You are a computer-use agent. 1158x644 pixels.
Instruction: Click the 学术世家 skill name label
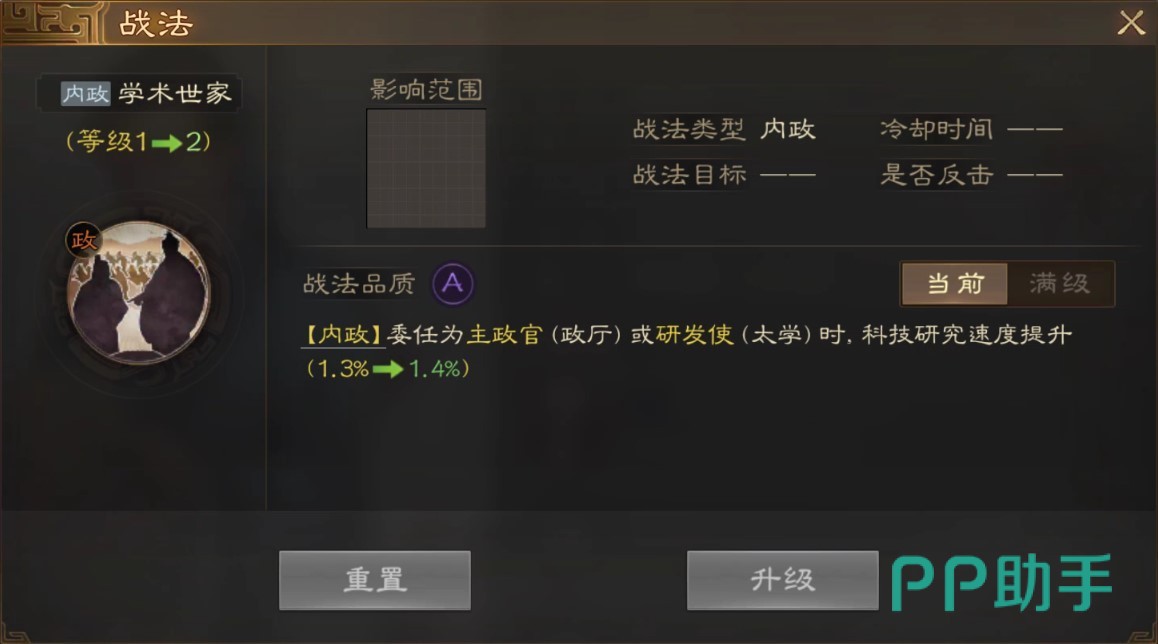click(175, 94)
